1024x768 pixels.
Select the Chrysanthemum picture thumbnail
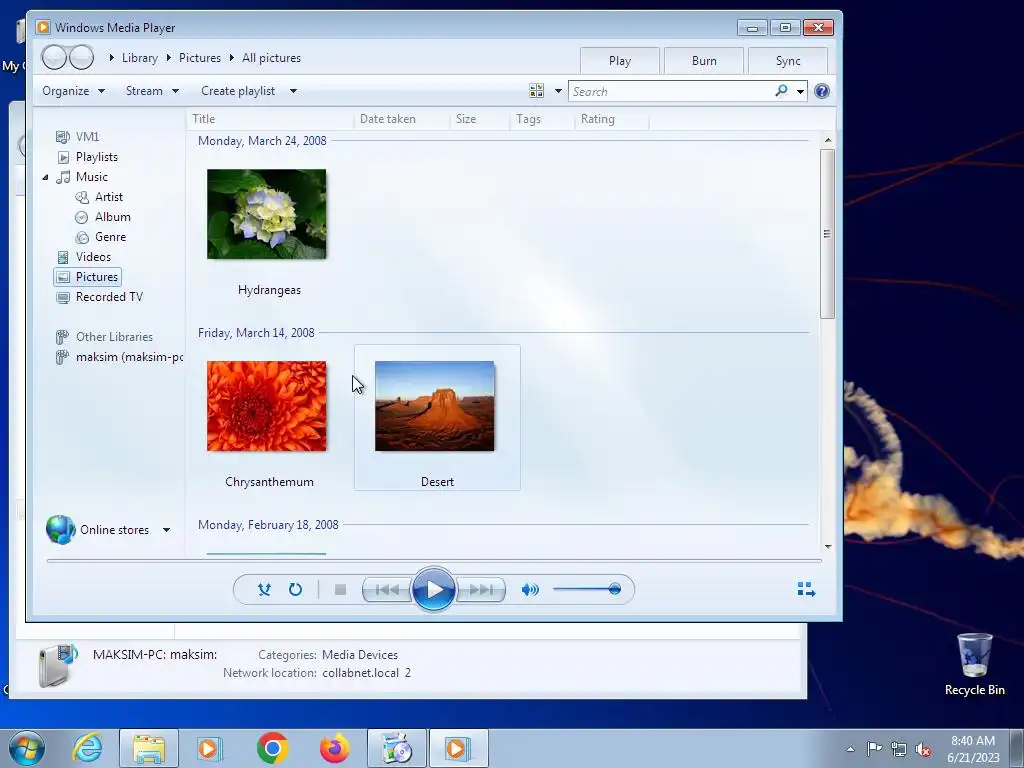[x=266, y=406]
